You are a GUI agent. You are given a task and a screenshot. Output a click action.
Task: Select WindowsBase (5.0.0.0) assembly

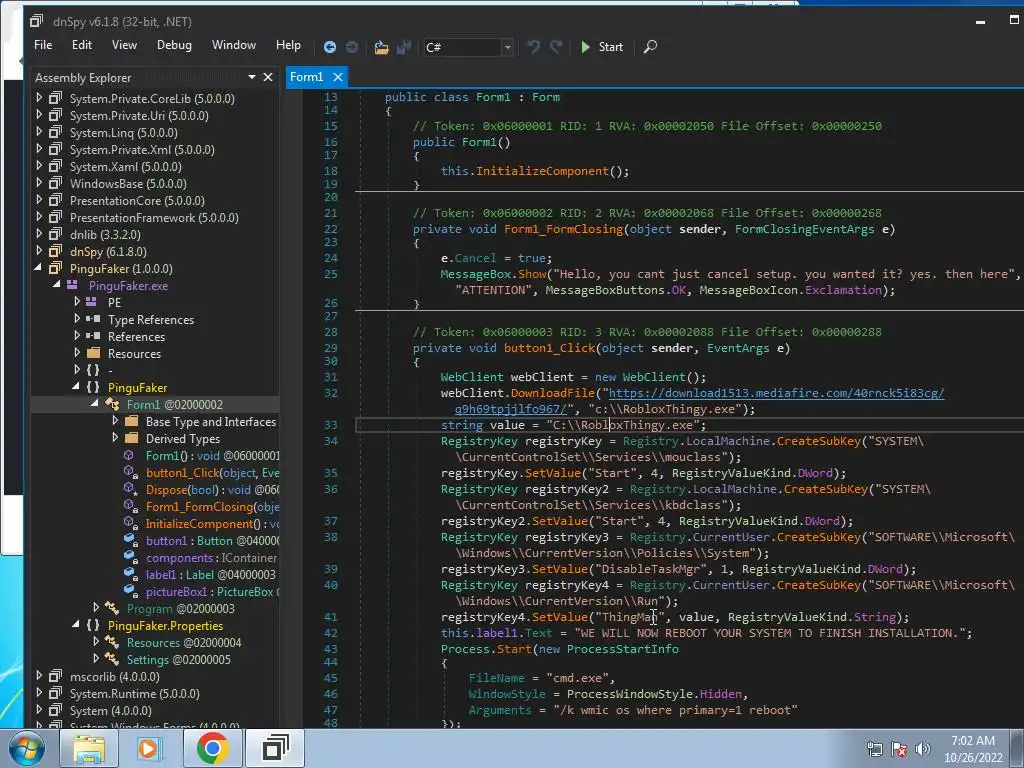(x=128, y=184)
